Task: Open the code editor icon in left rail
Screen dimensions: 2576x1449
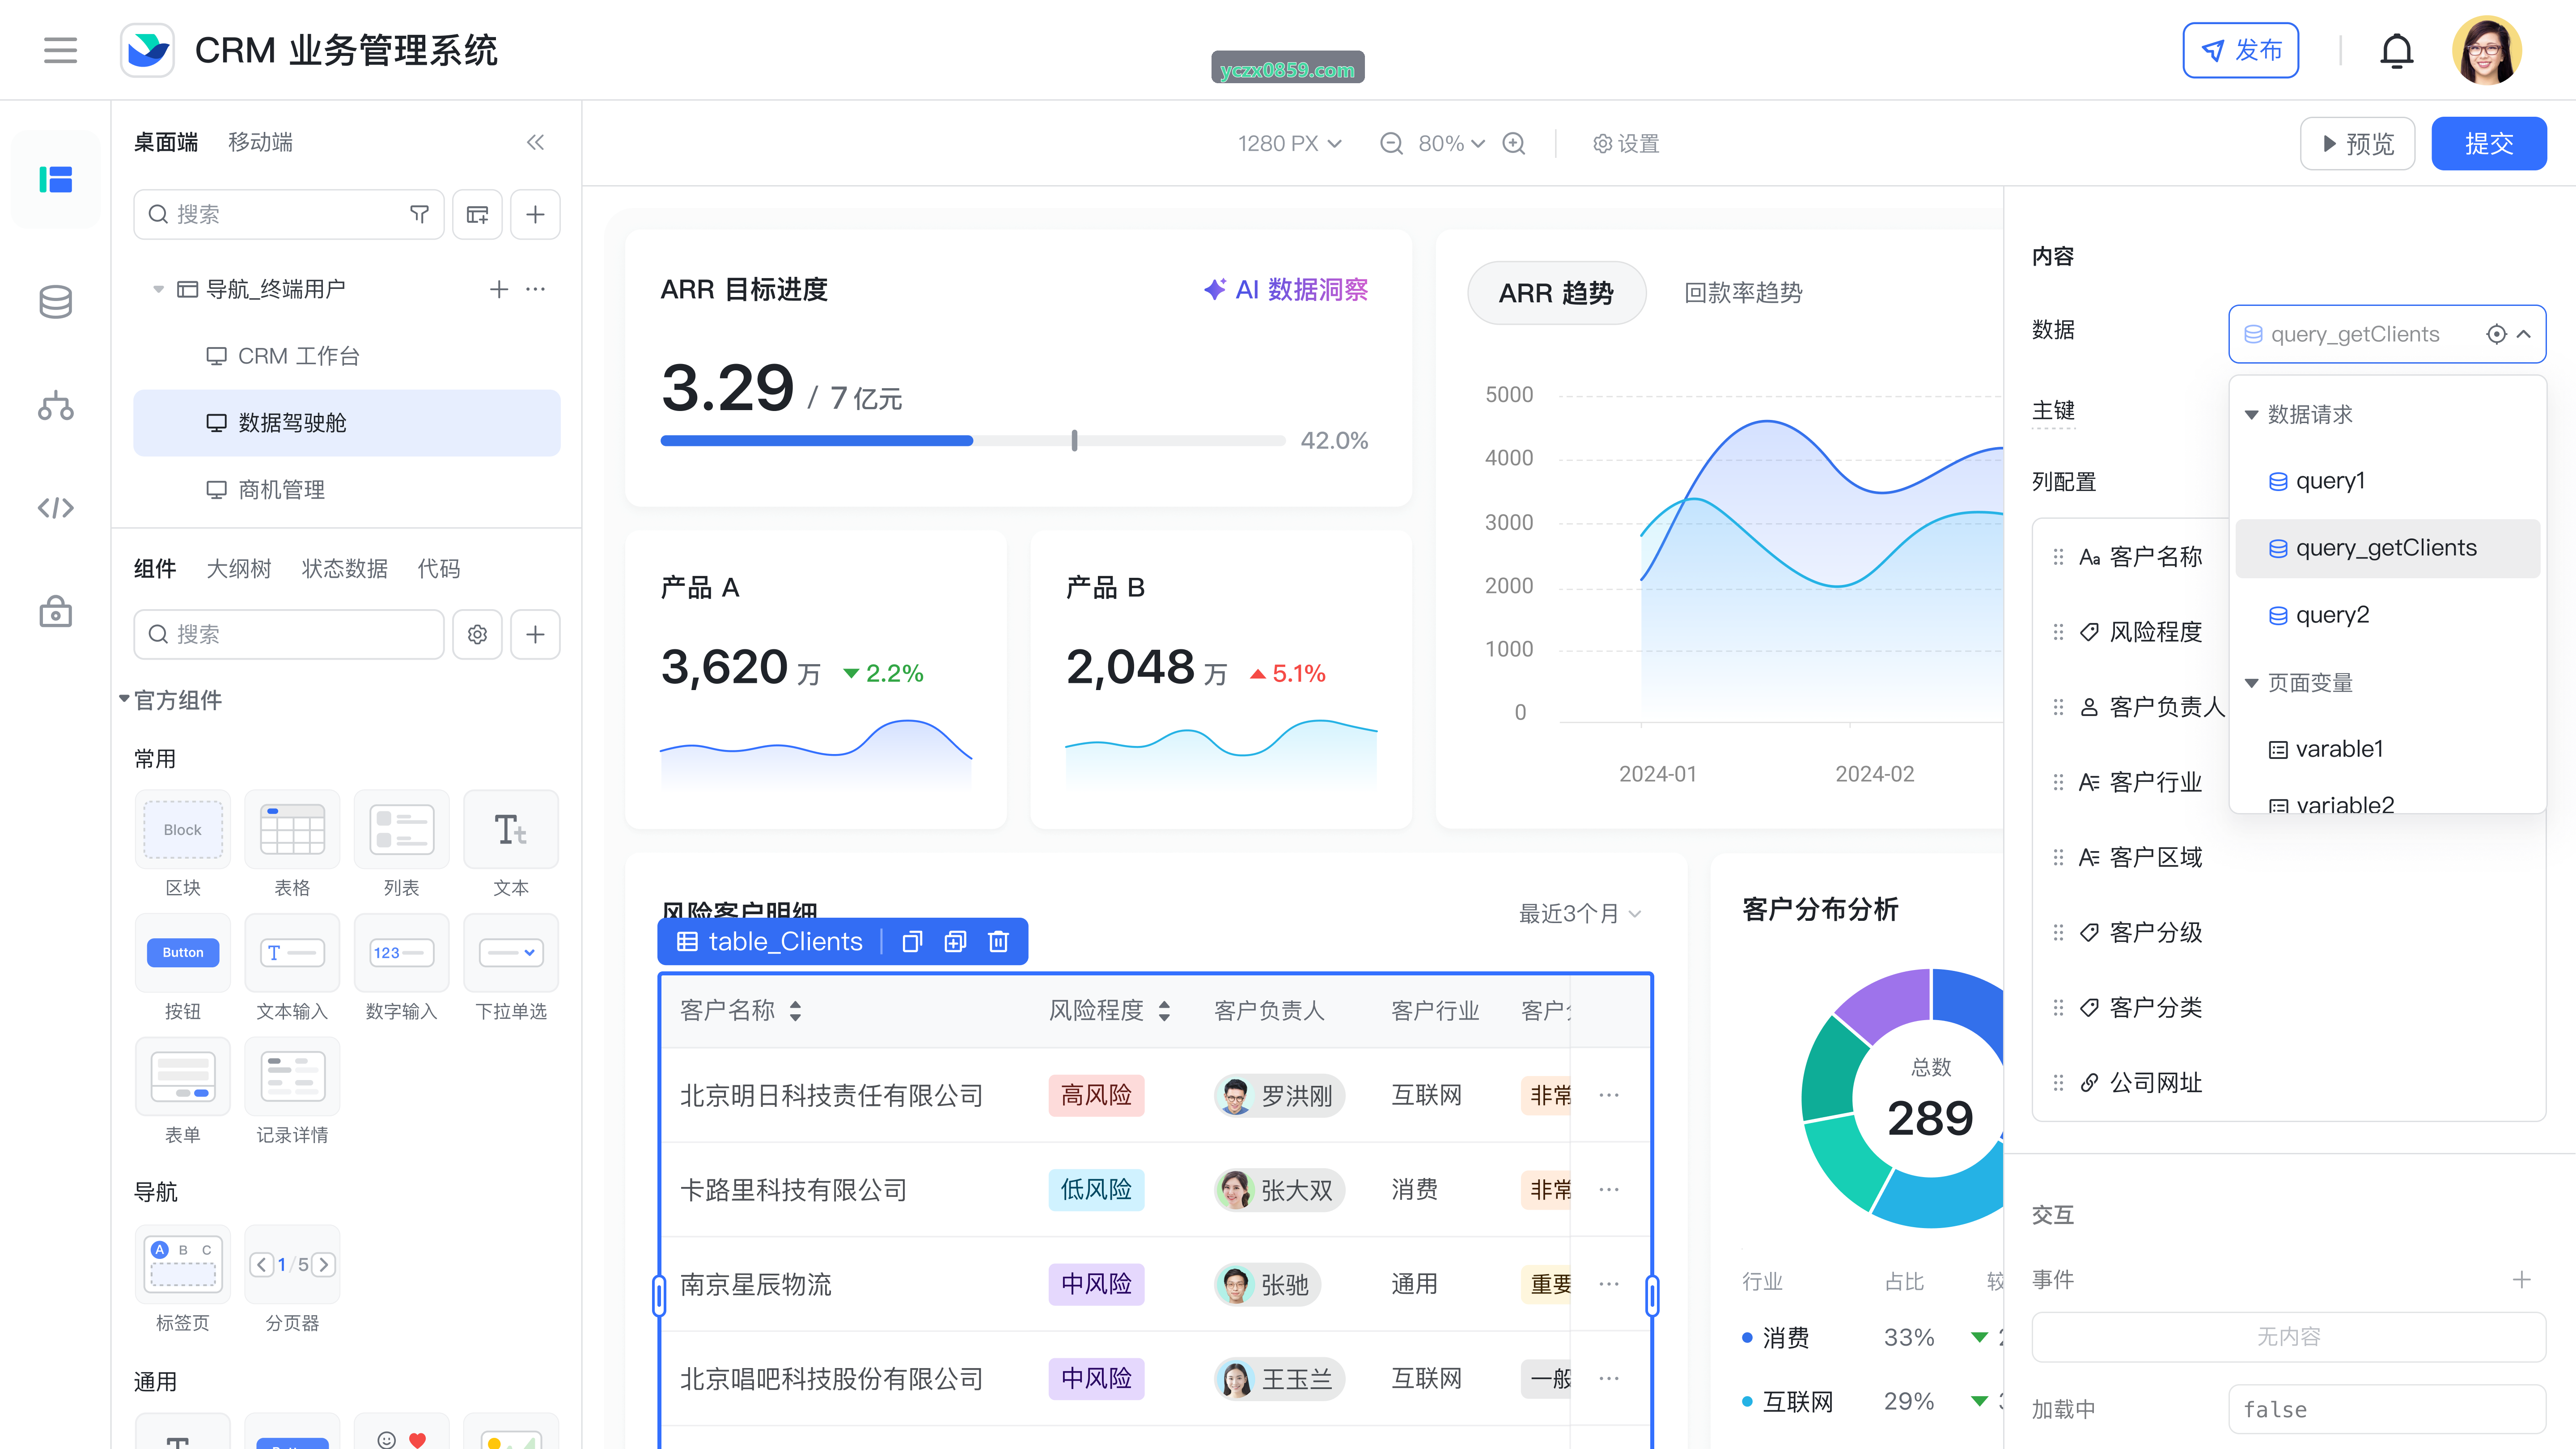Action: pyautogui.click(x=55, y=508)
